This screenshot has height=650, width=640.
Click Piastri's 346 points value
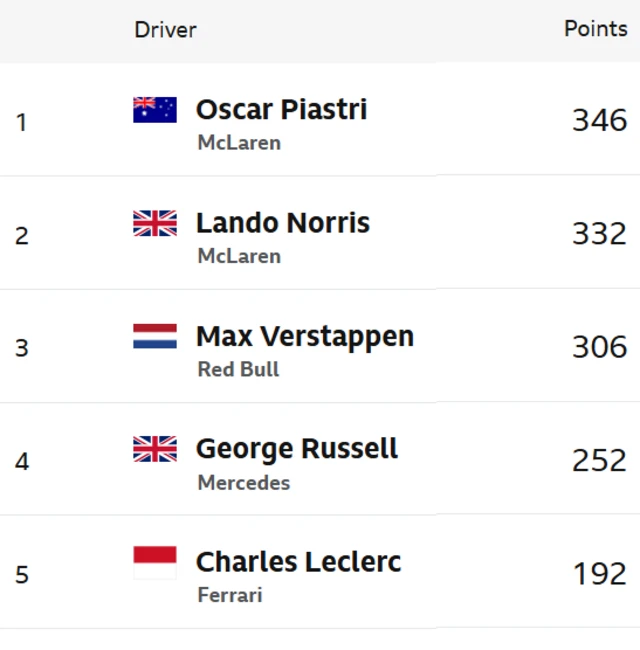coord(599,120)
